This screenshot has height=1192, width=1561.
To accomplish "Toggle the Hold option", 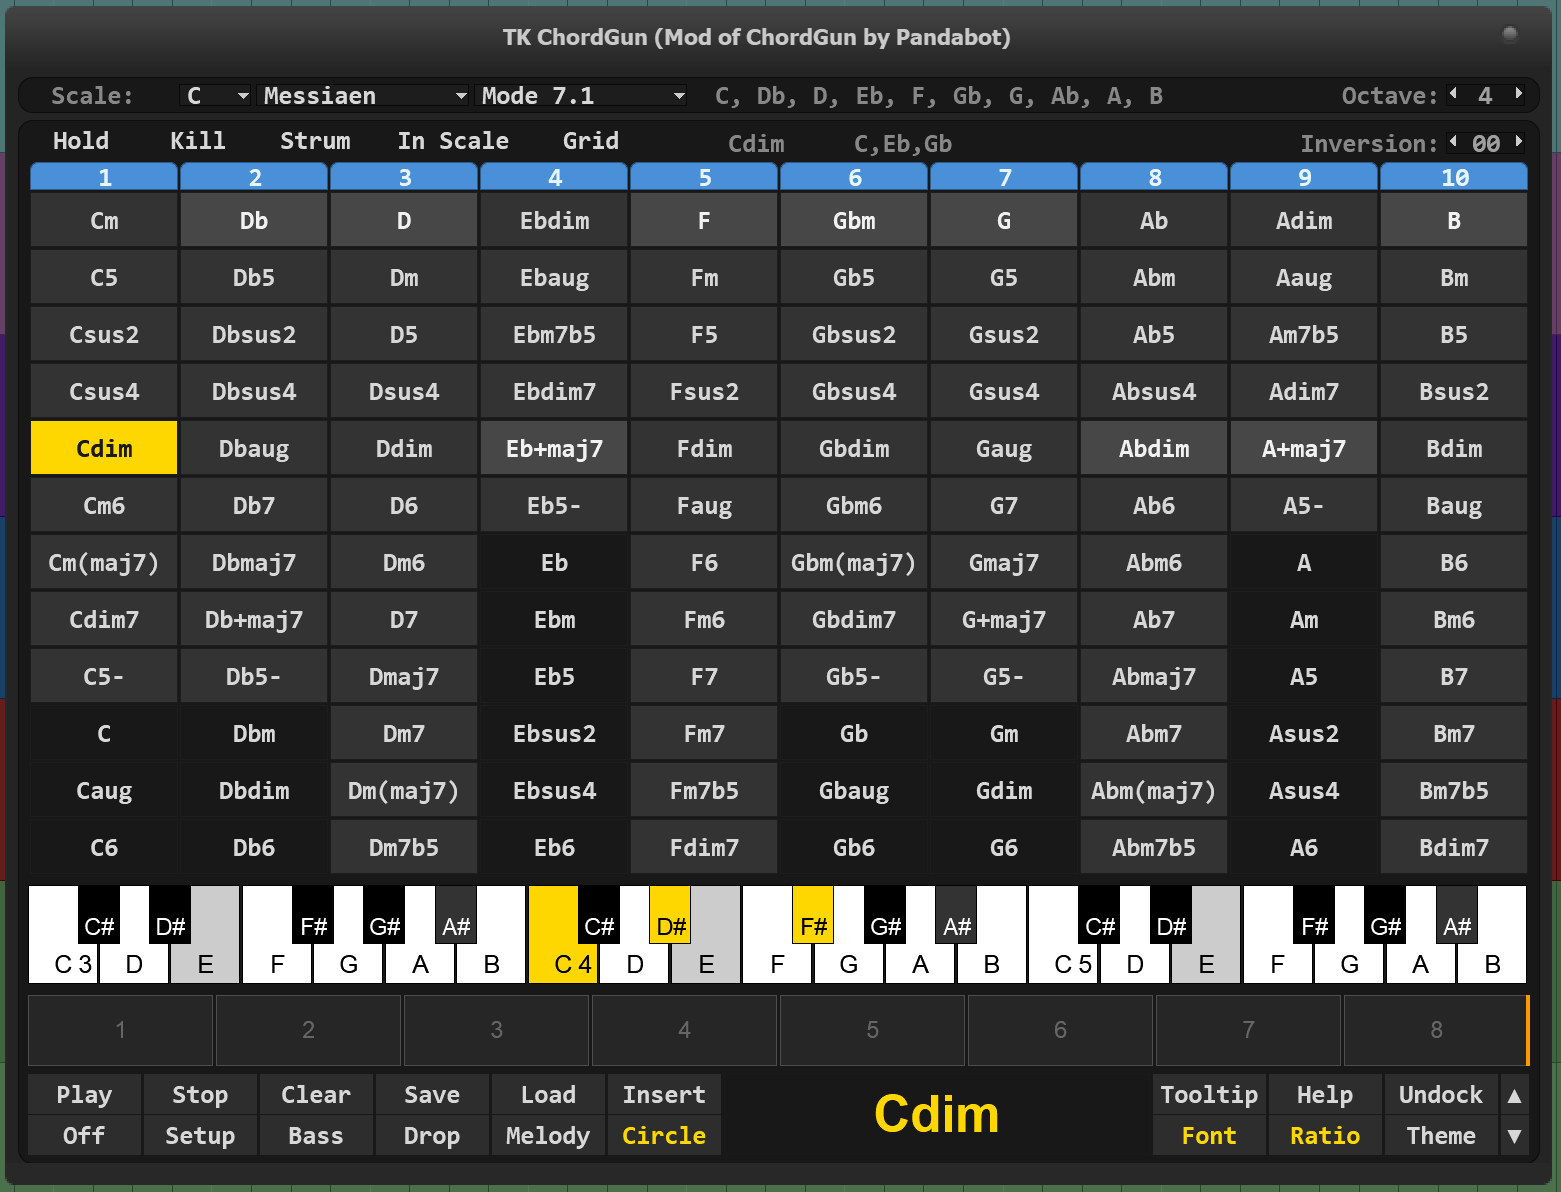I will click(x=81, y=141).
